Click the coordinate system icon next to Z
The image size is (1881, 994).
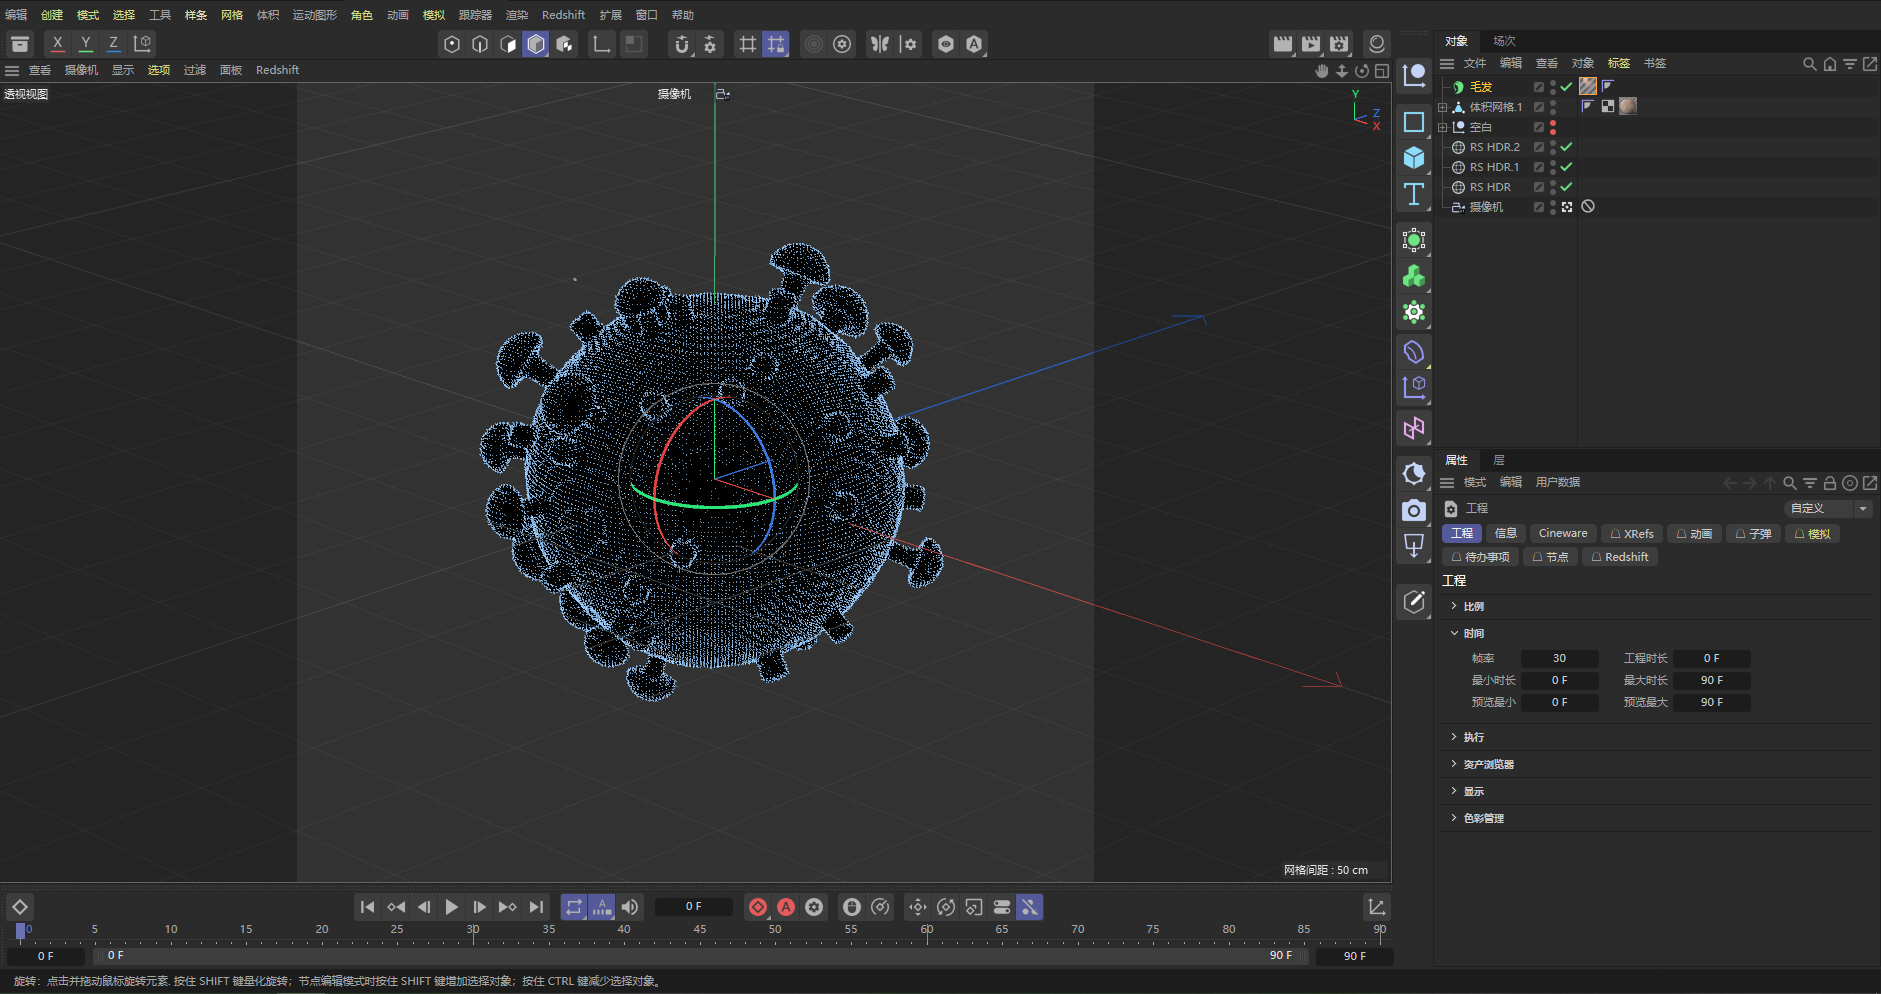(143, 43)
